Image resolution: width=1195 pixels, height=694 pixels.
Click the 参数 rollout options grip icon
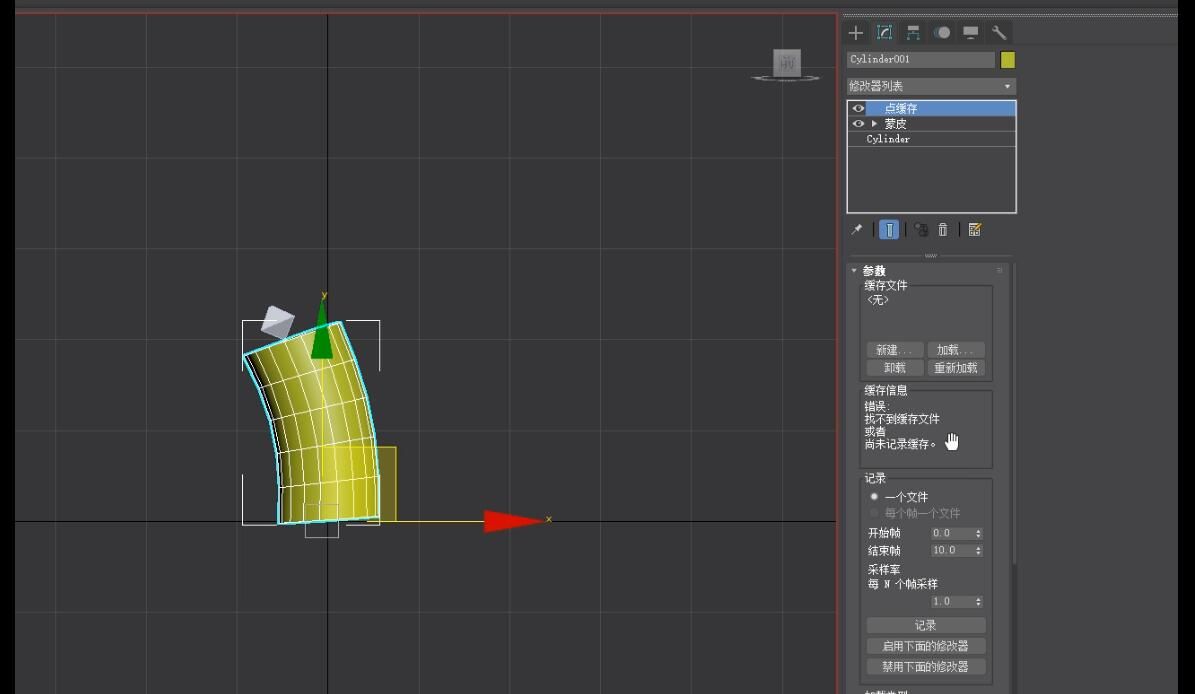(x=1000, y=270)
